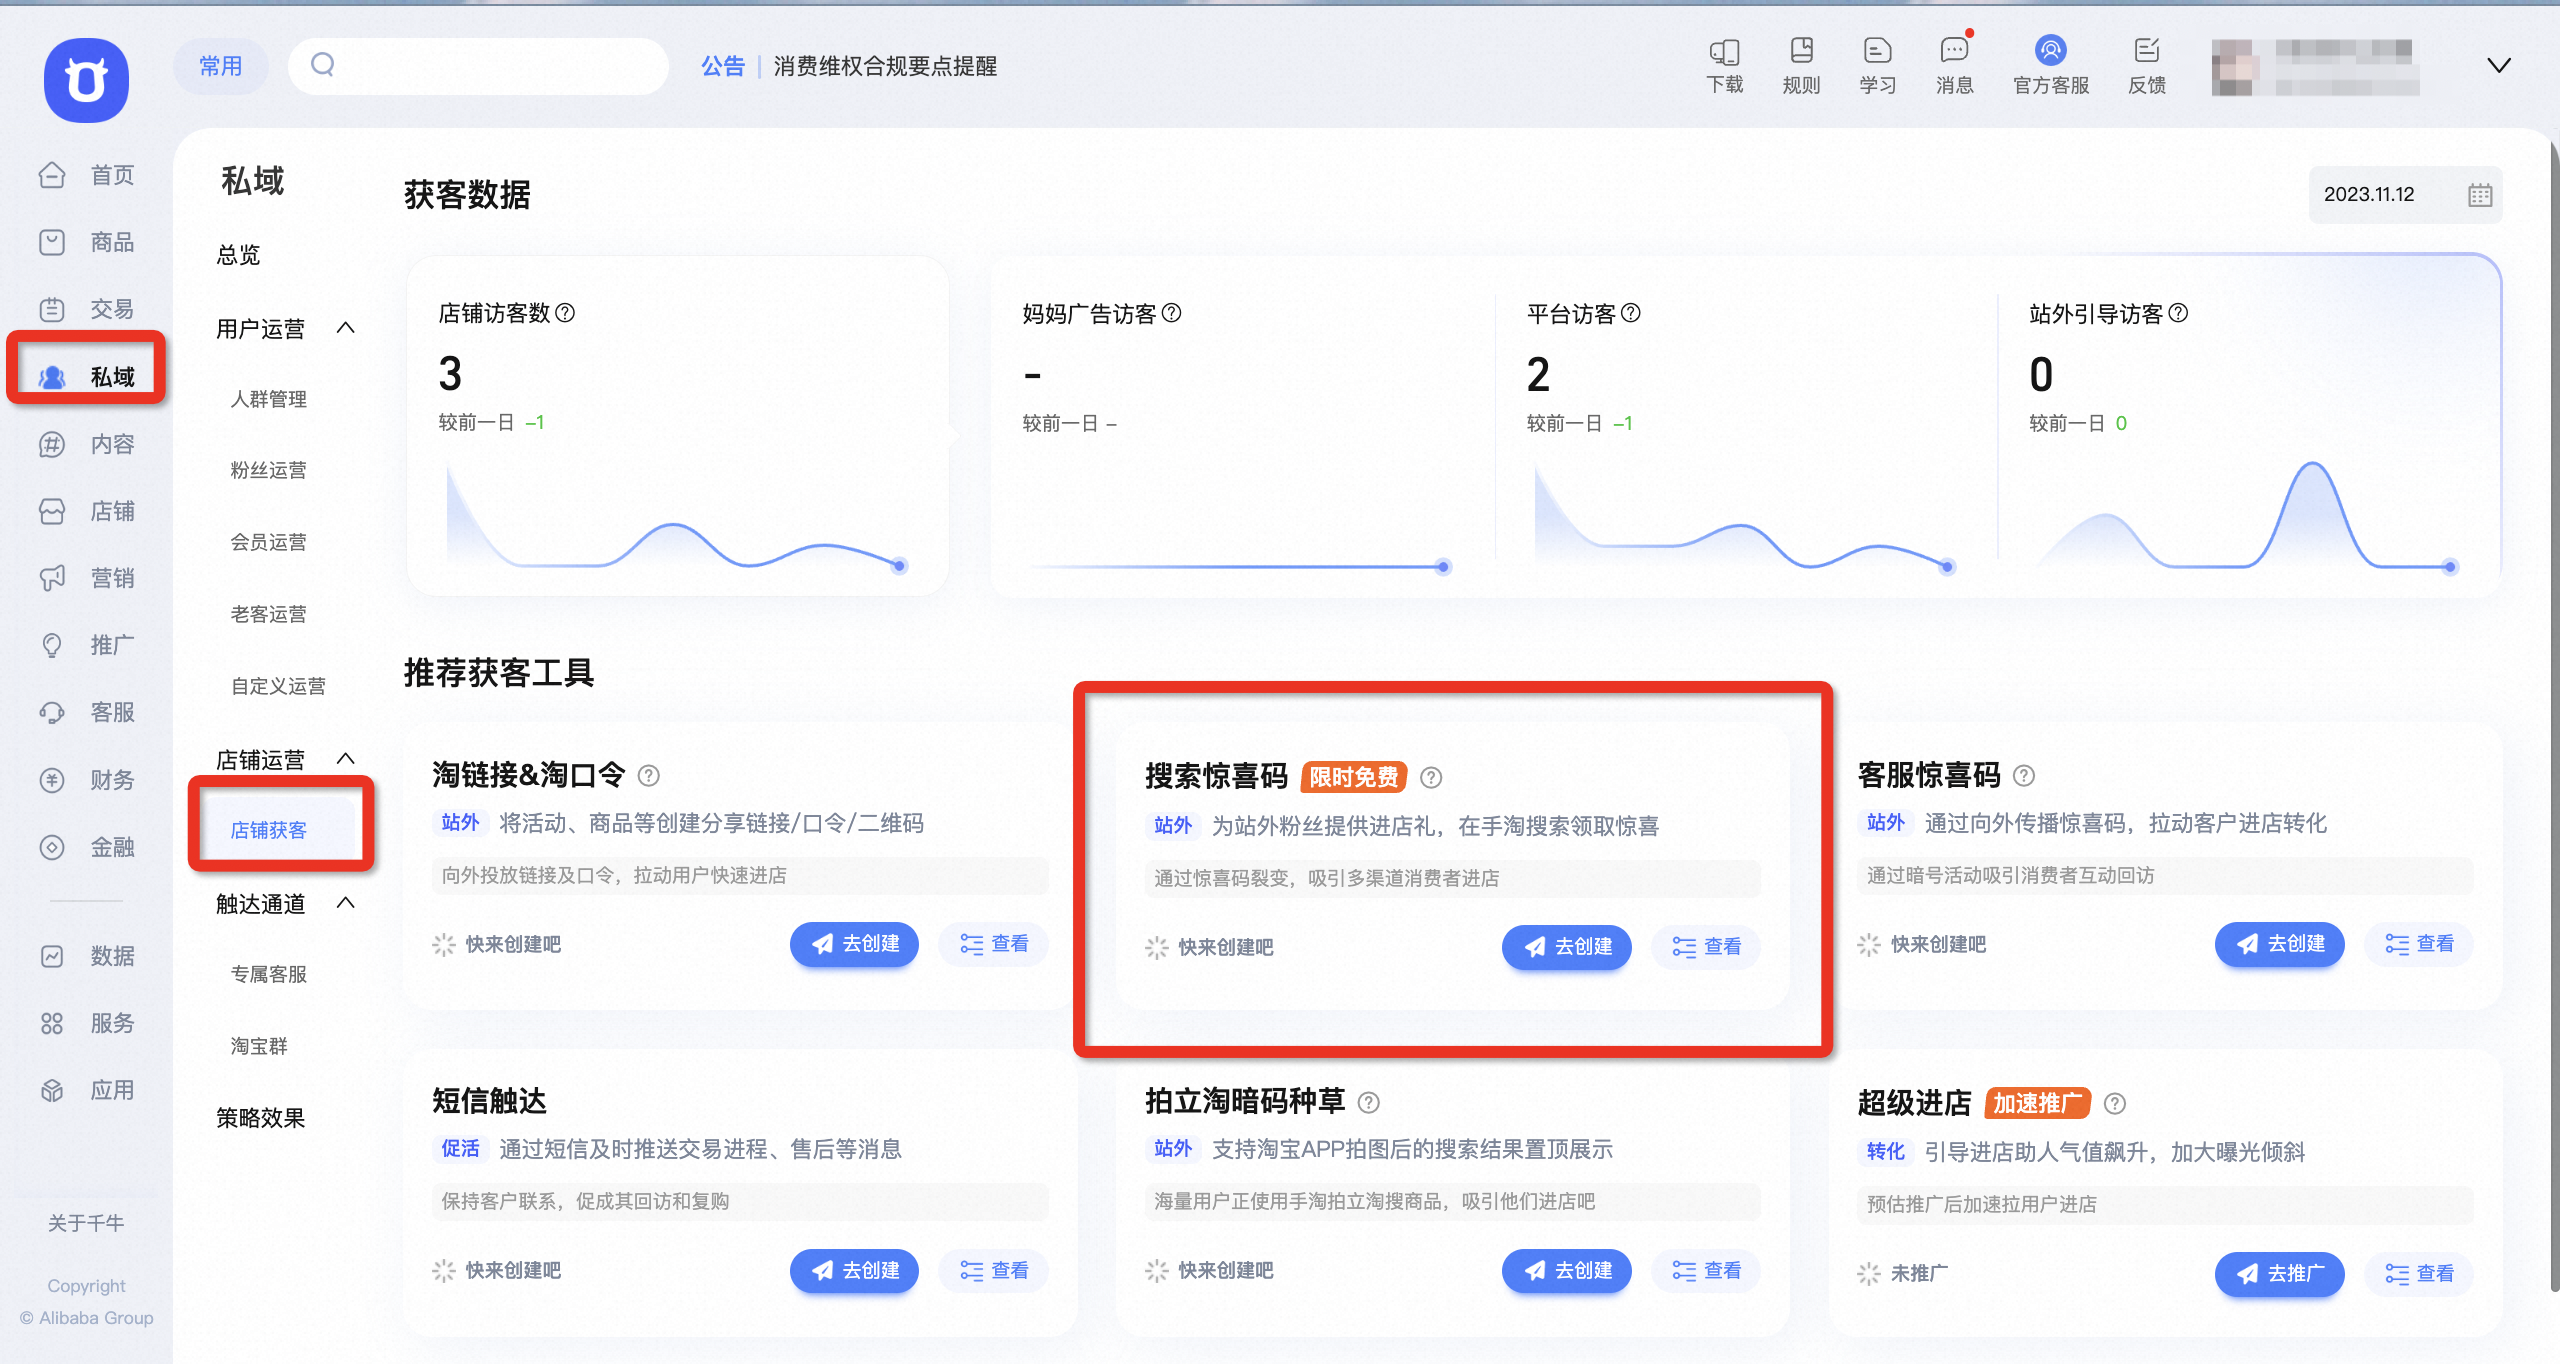2560x1364 pixels.
Task: Select 私域 in sidebar
Action: pos(86,376)
